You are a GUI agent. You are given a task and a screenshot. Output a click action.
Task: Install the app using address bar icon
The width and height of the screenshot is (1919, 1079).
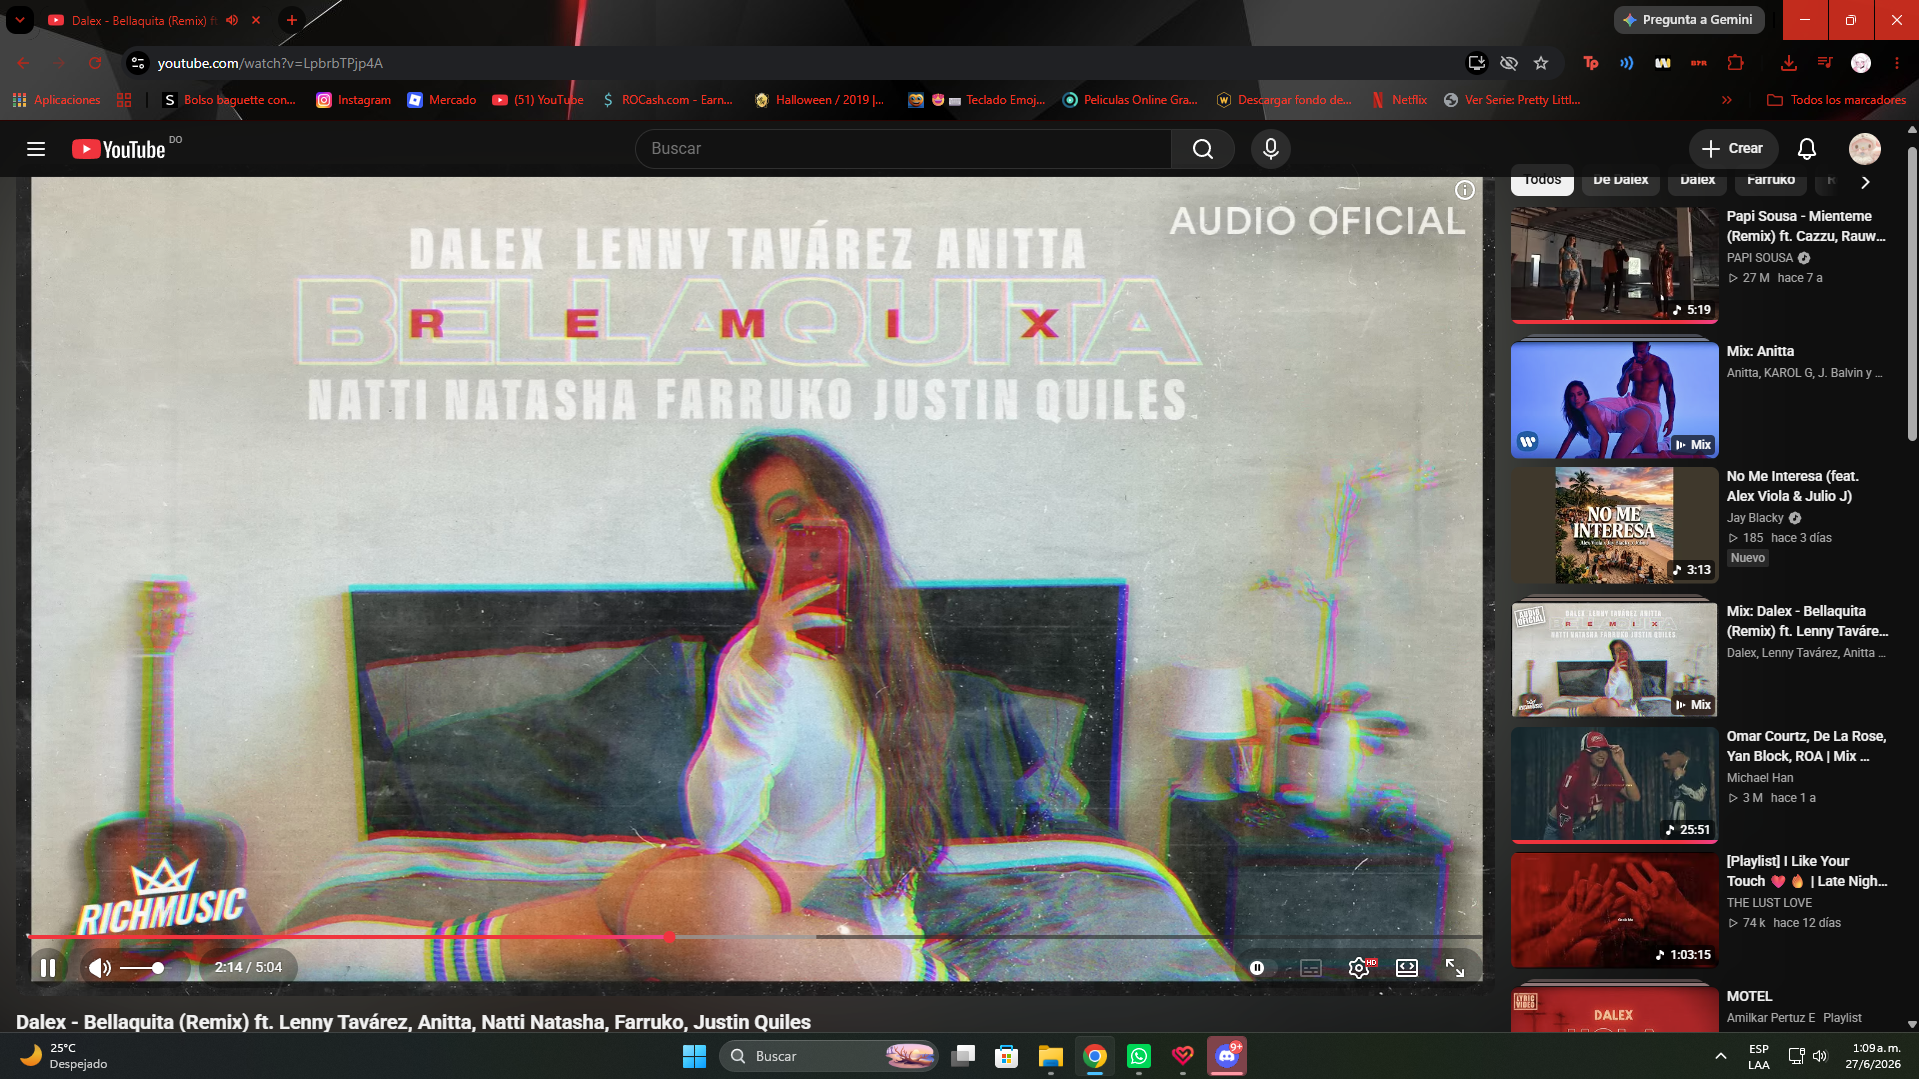(x=1476, y=63)
